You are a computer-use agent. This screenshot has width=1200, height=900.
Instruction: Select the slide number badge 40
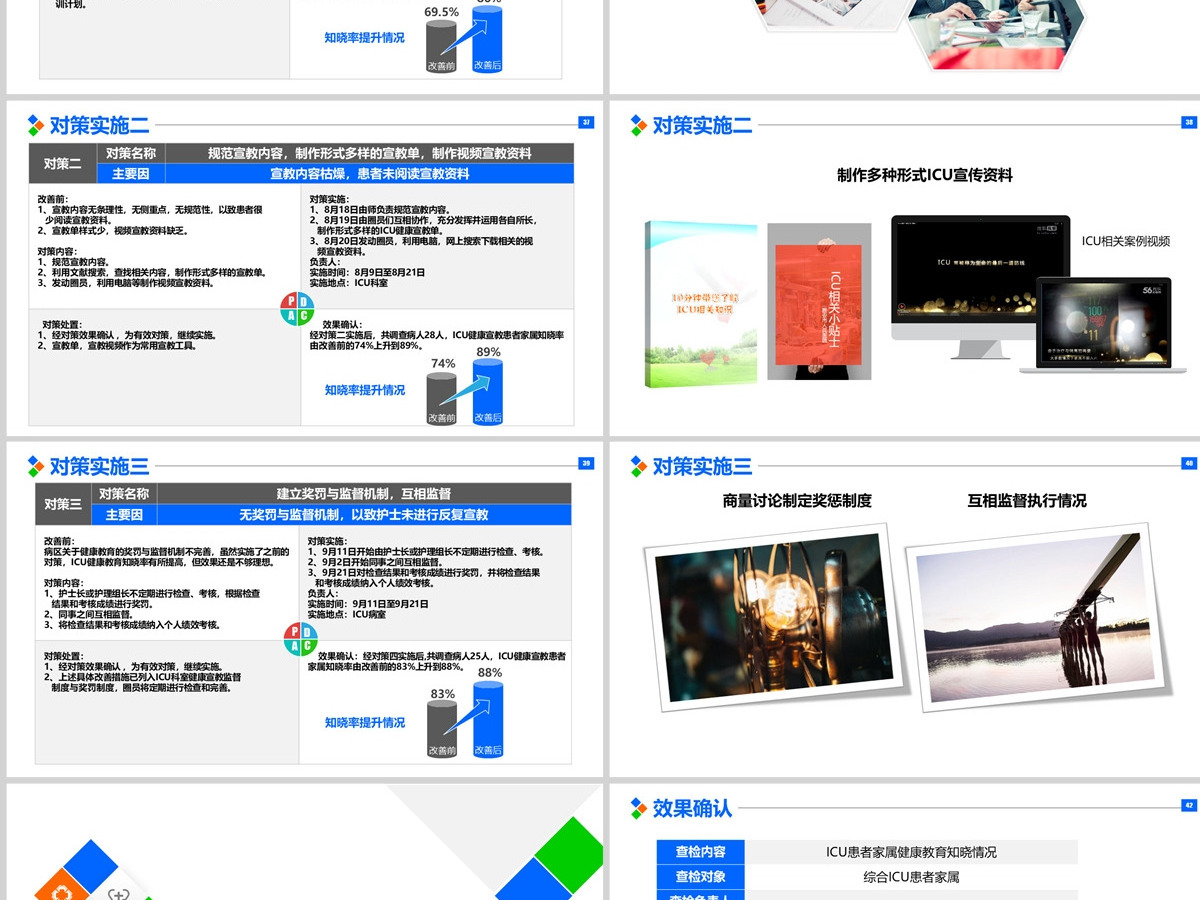point(1189,463)
